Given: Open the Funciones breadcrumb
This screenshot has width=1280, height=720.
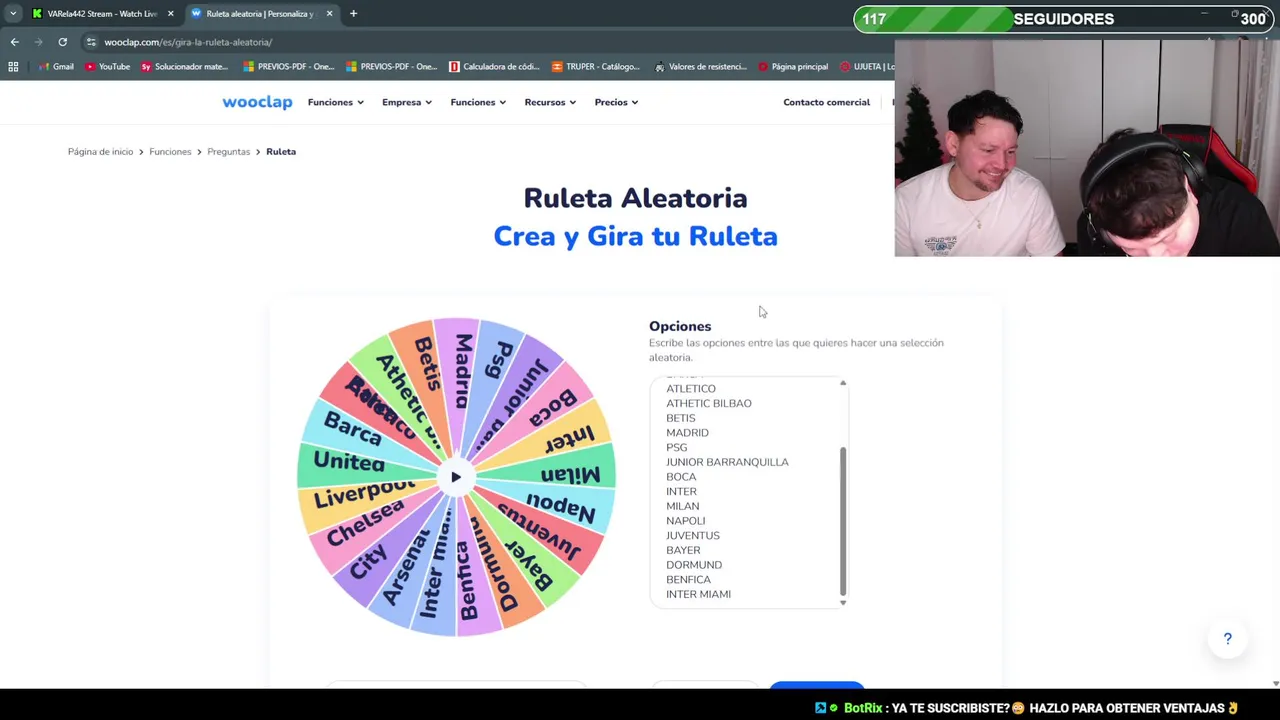Looking at the screenshot, I should (x=170, y=152).
